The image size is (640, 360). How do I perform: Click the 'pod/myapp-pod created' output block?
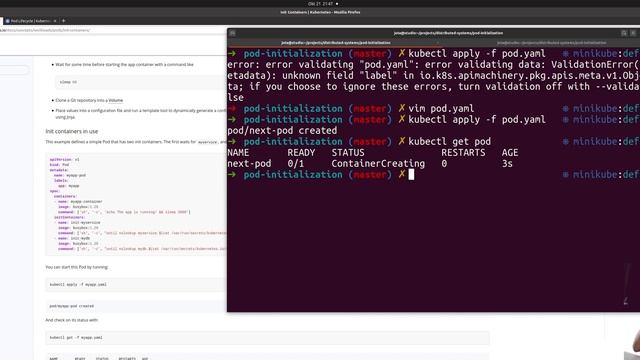(136, 306)
